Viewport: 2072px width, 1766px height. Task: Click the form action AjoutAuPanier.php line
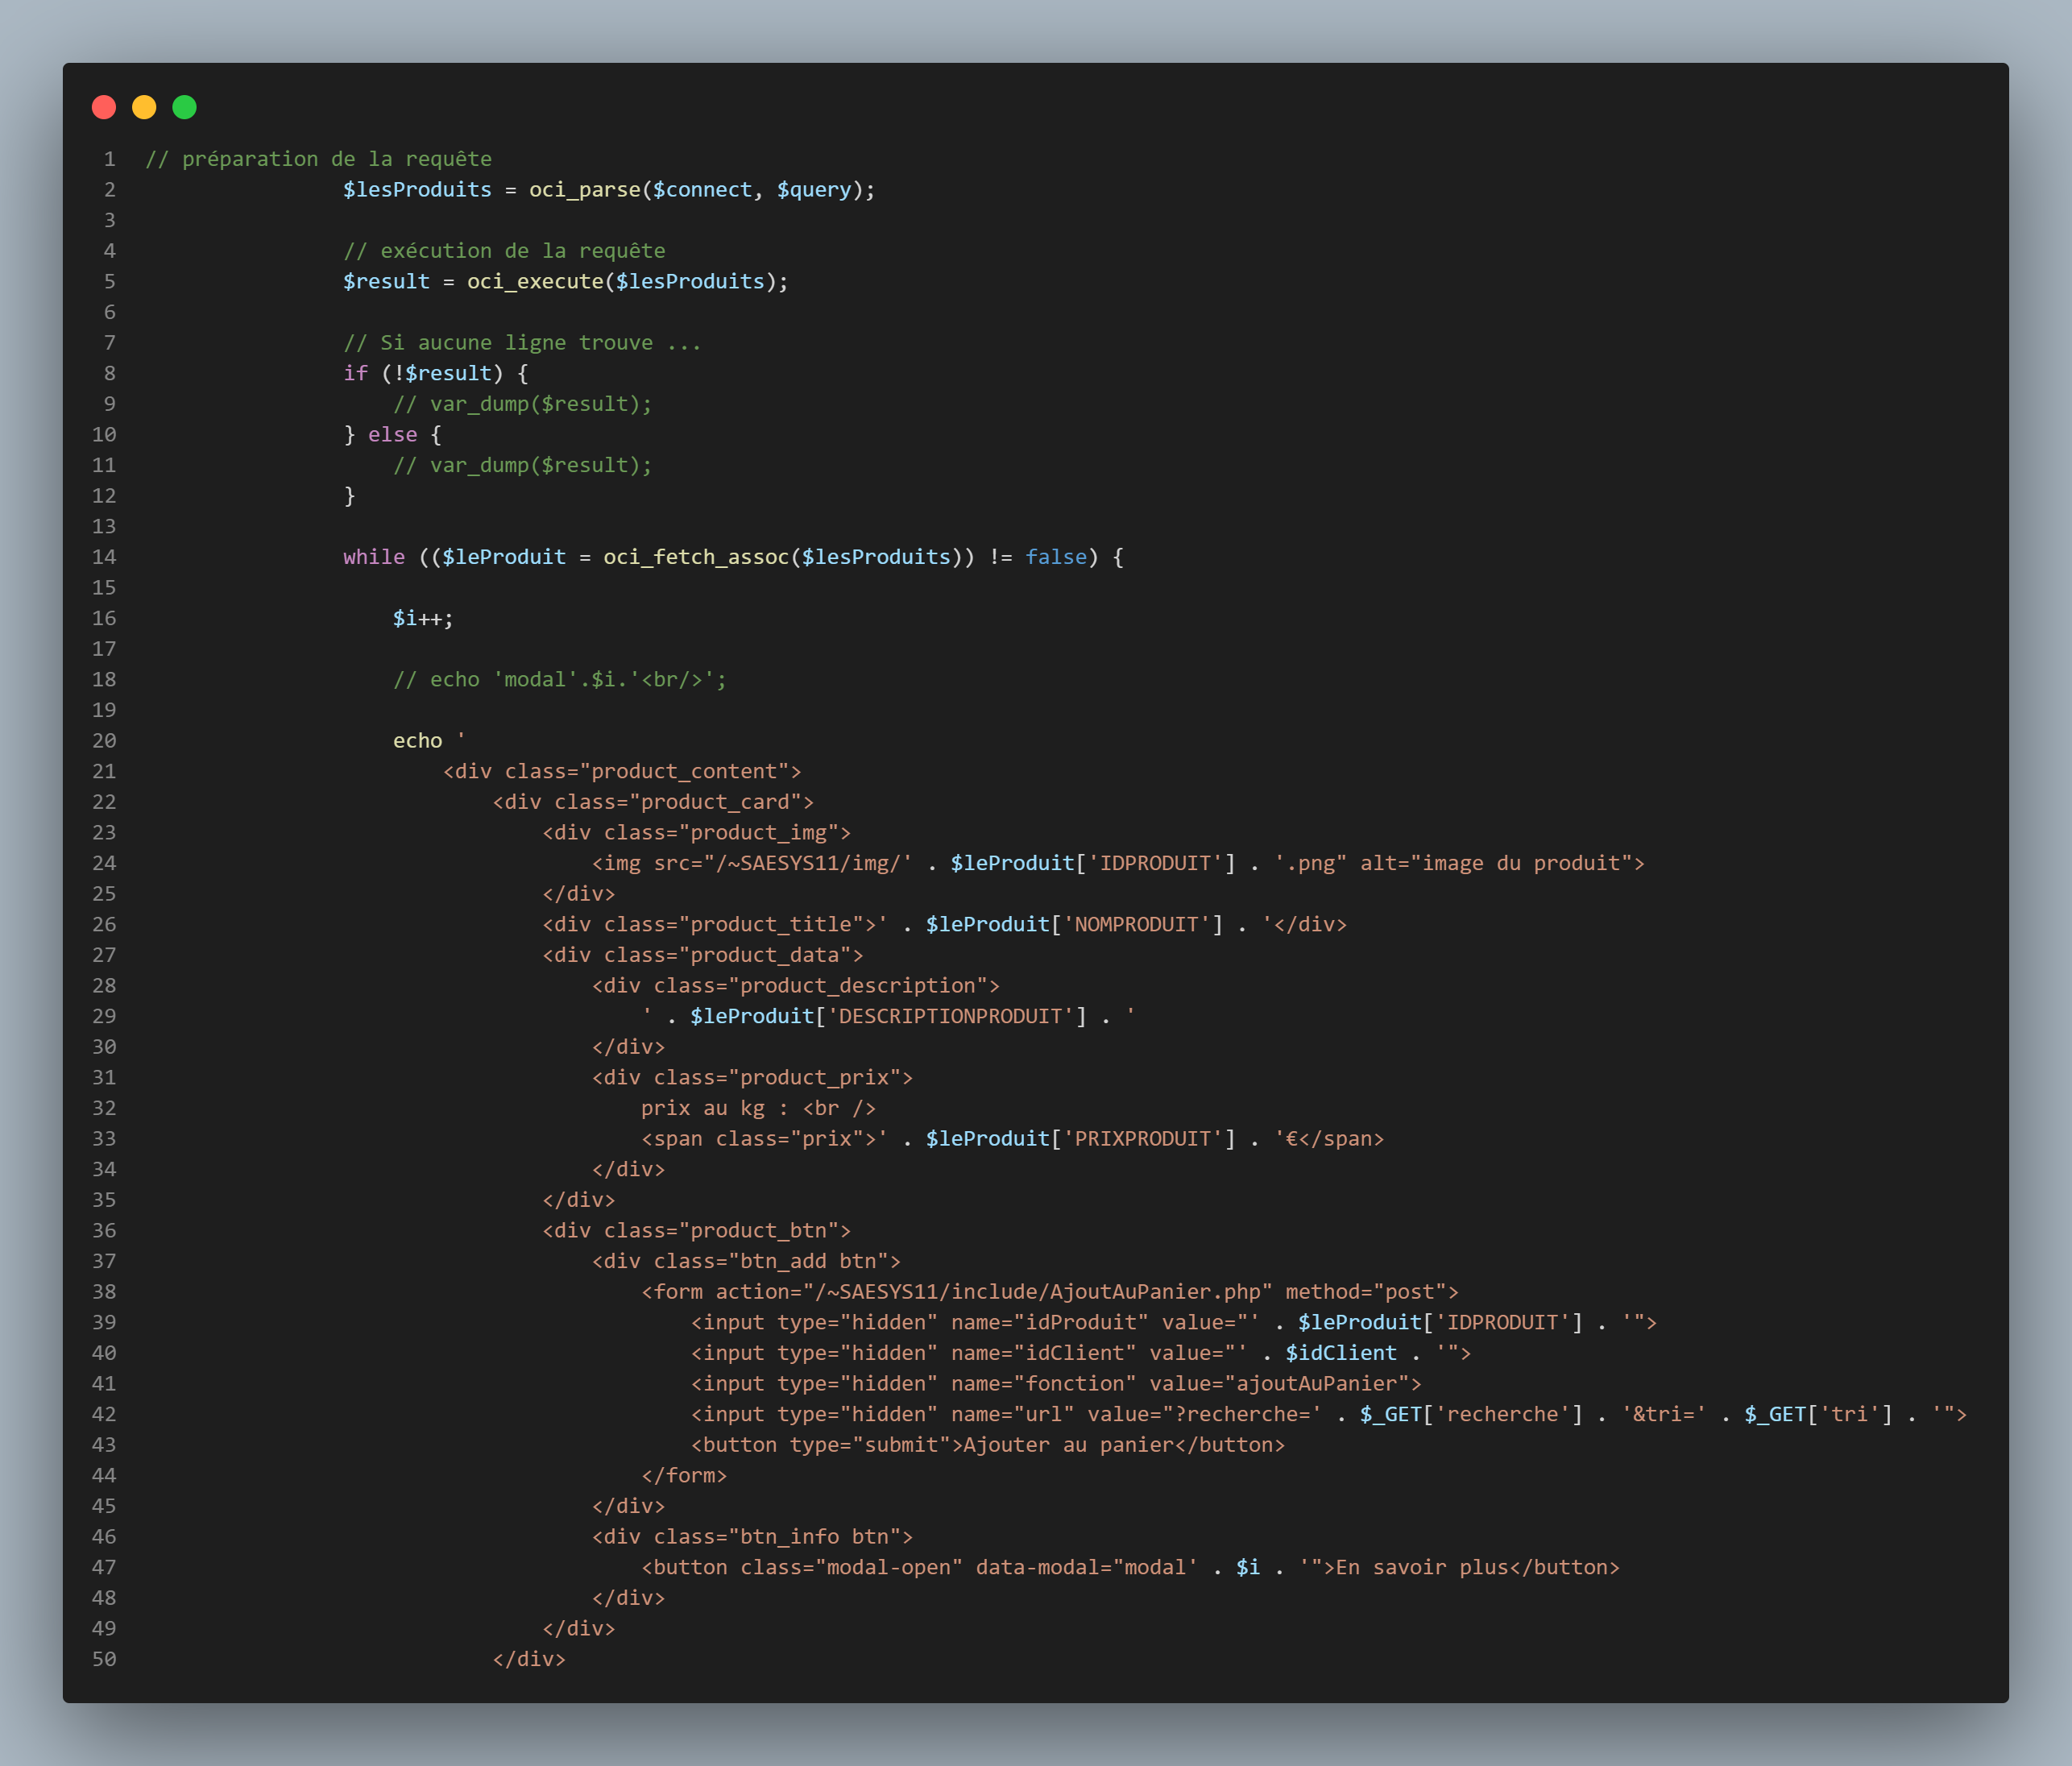tap(1050, 1292)
